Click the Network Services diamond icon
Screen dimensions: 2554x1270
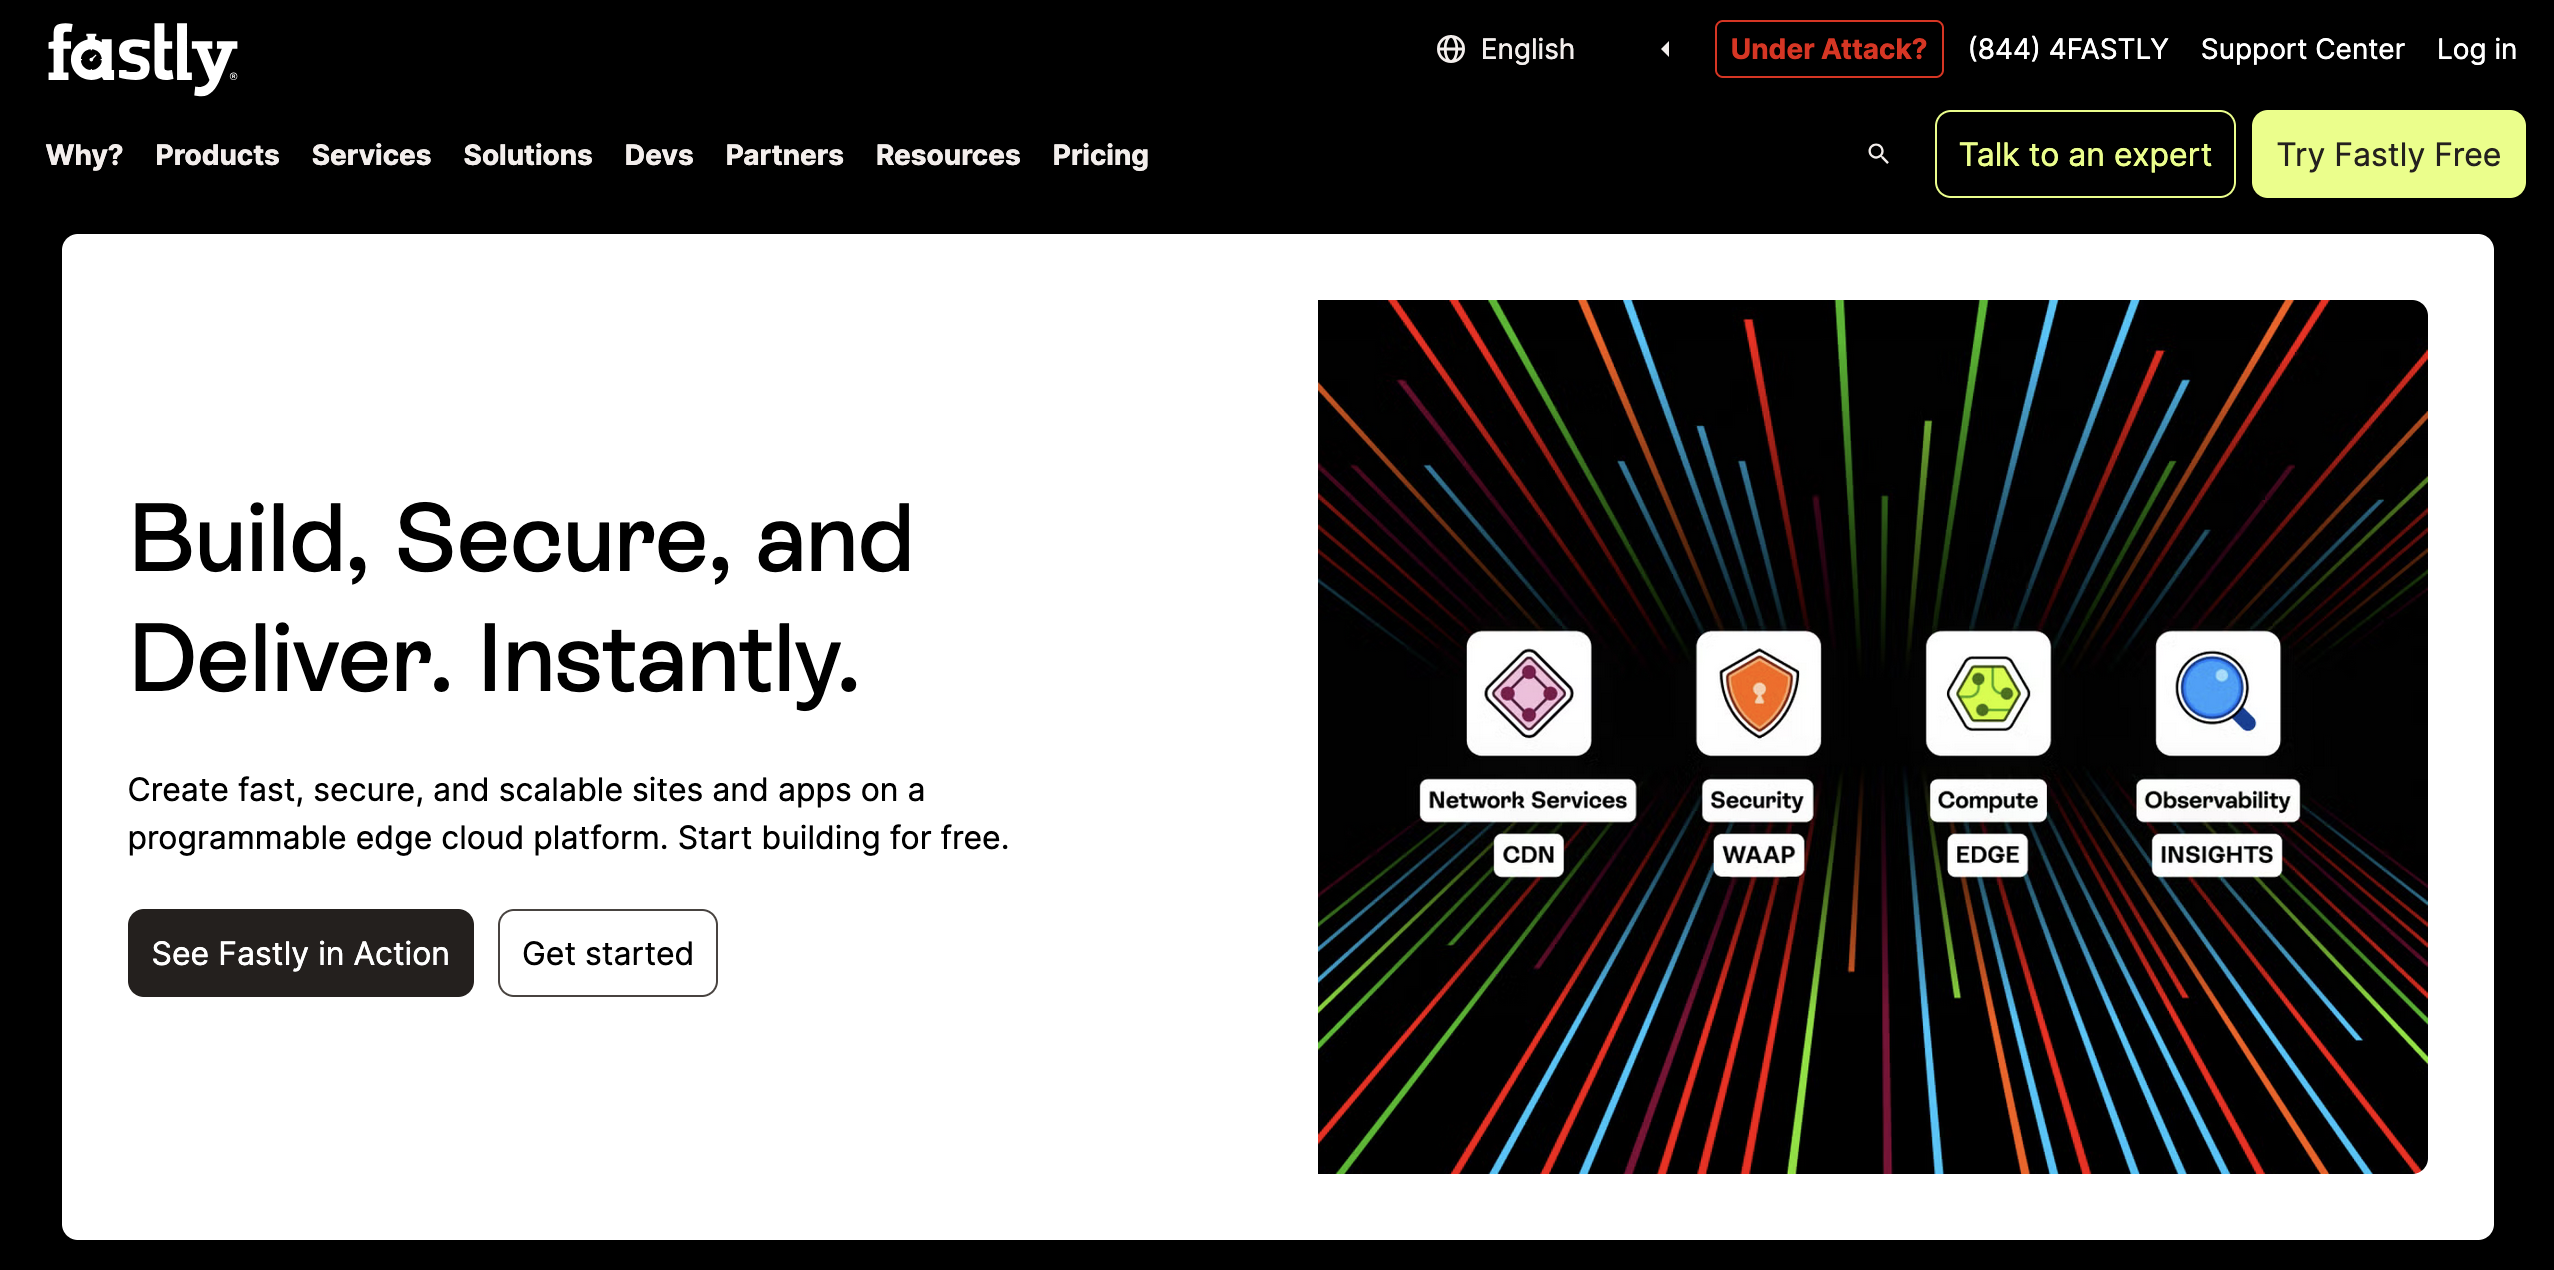coord(1528,693)
